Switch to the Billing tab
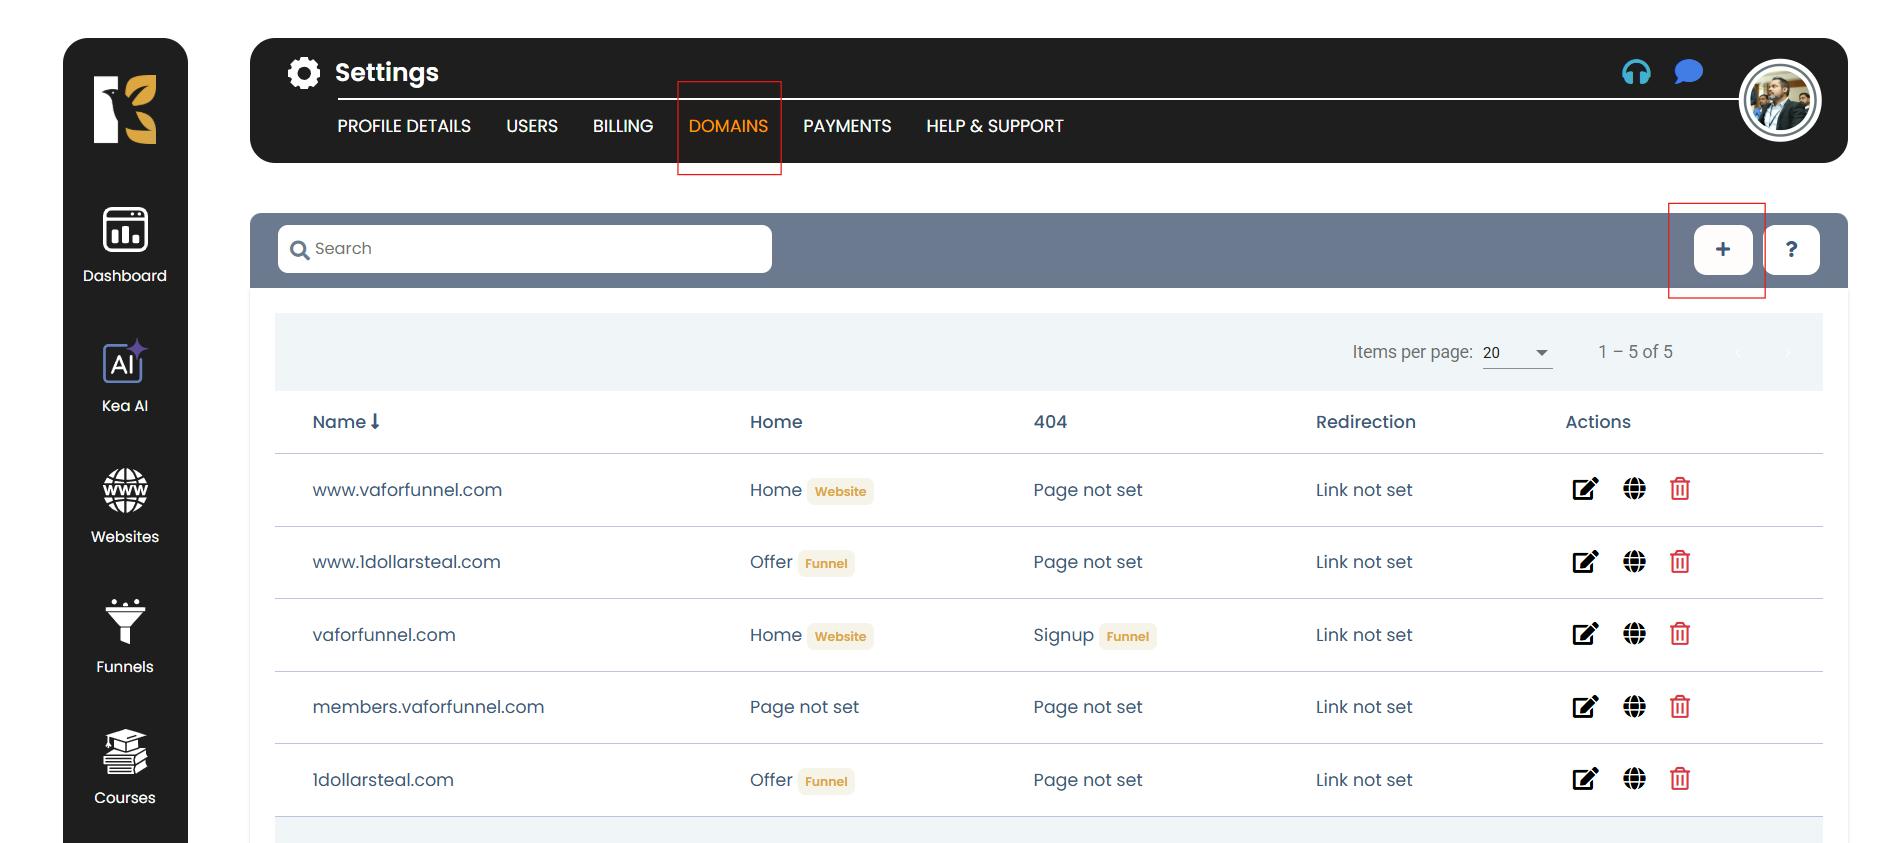This screenshot has height=843, width=1897. [622, 126]
